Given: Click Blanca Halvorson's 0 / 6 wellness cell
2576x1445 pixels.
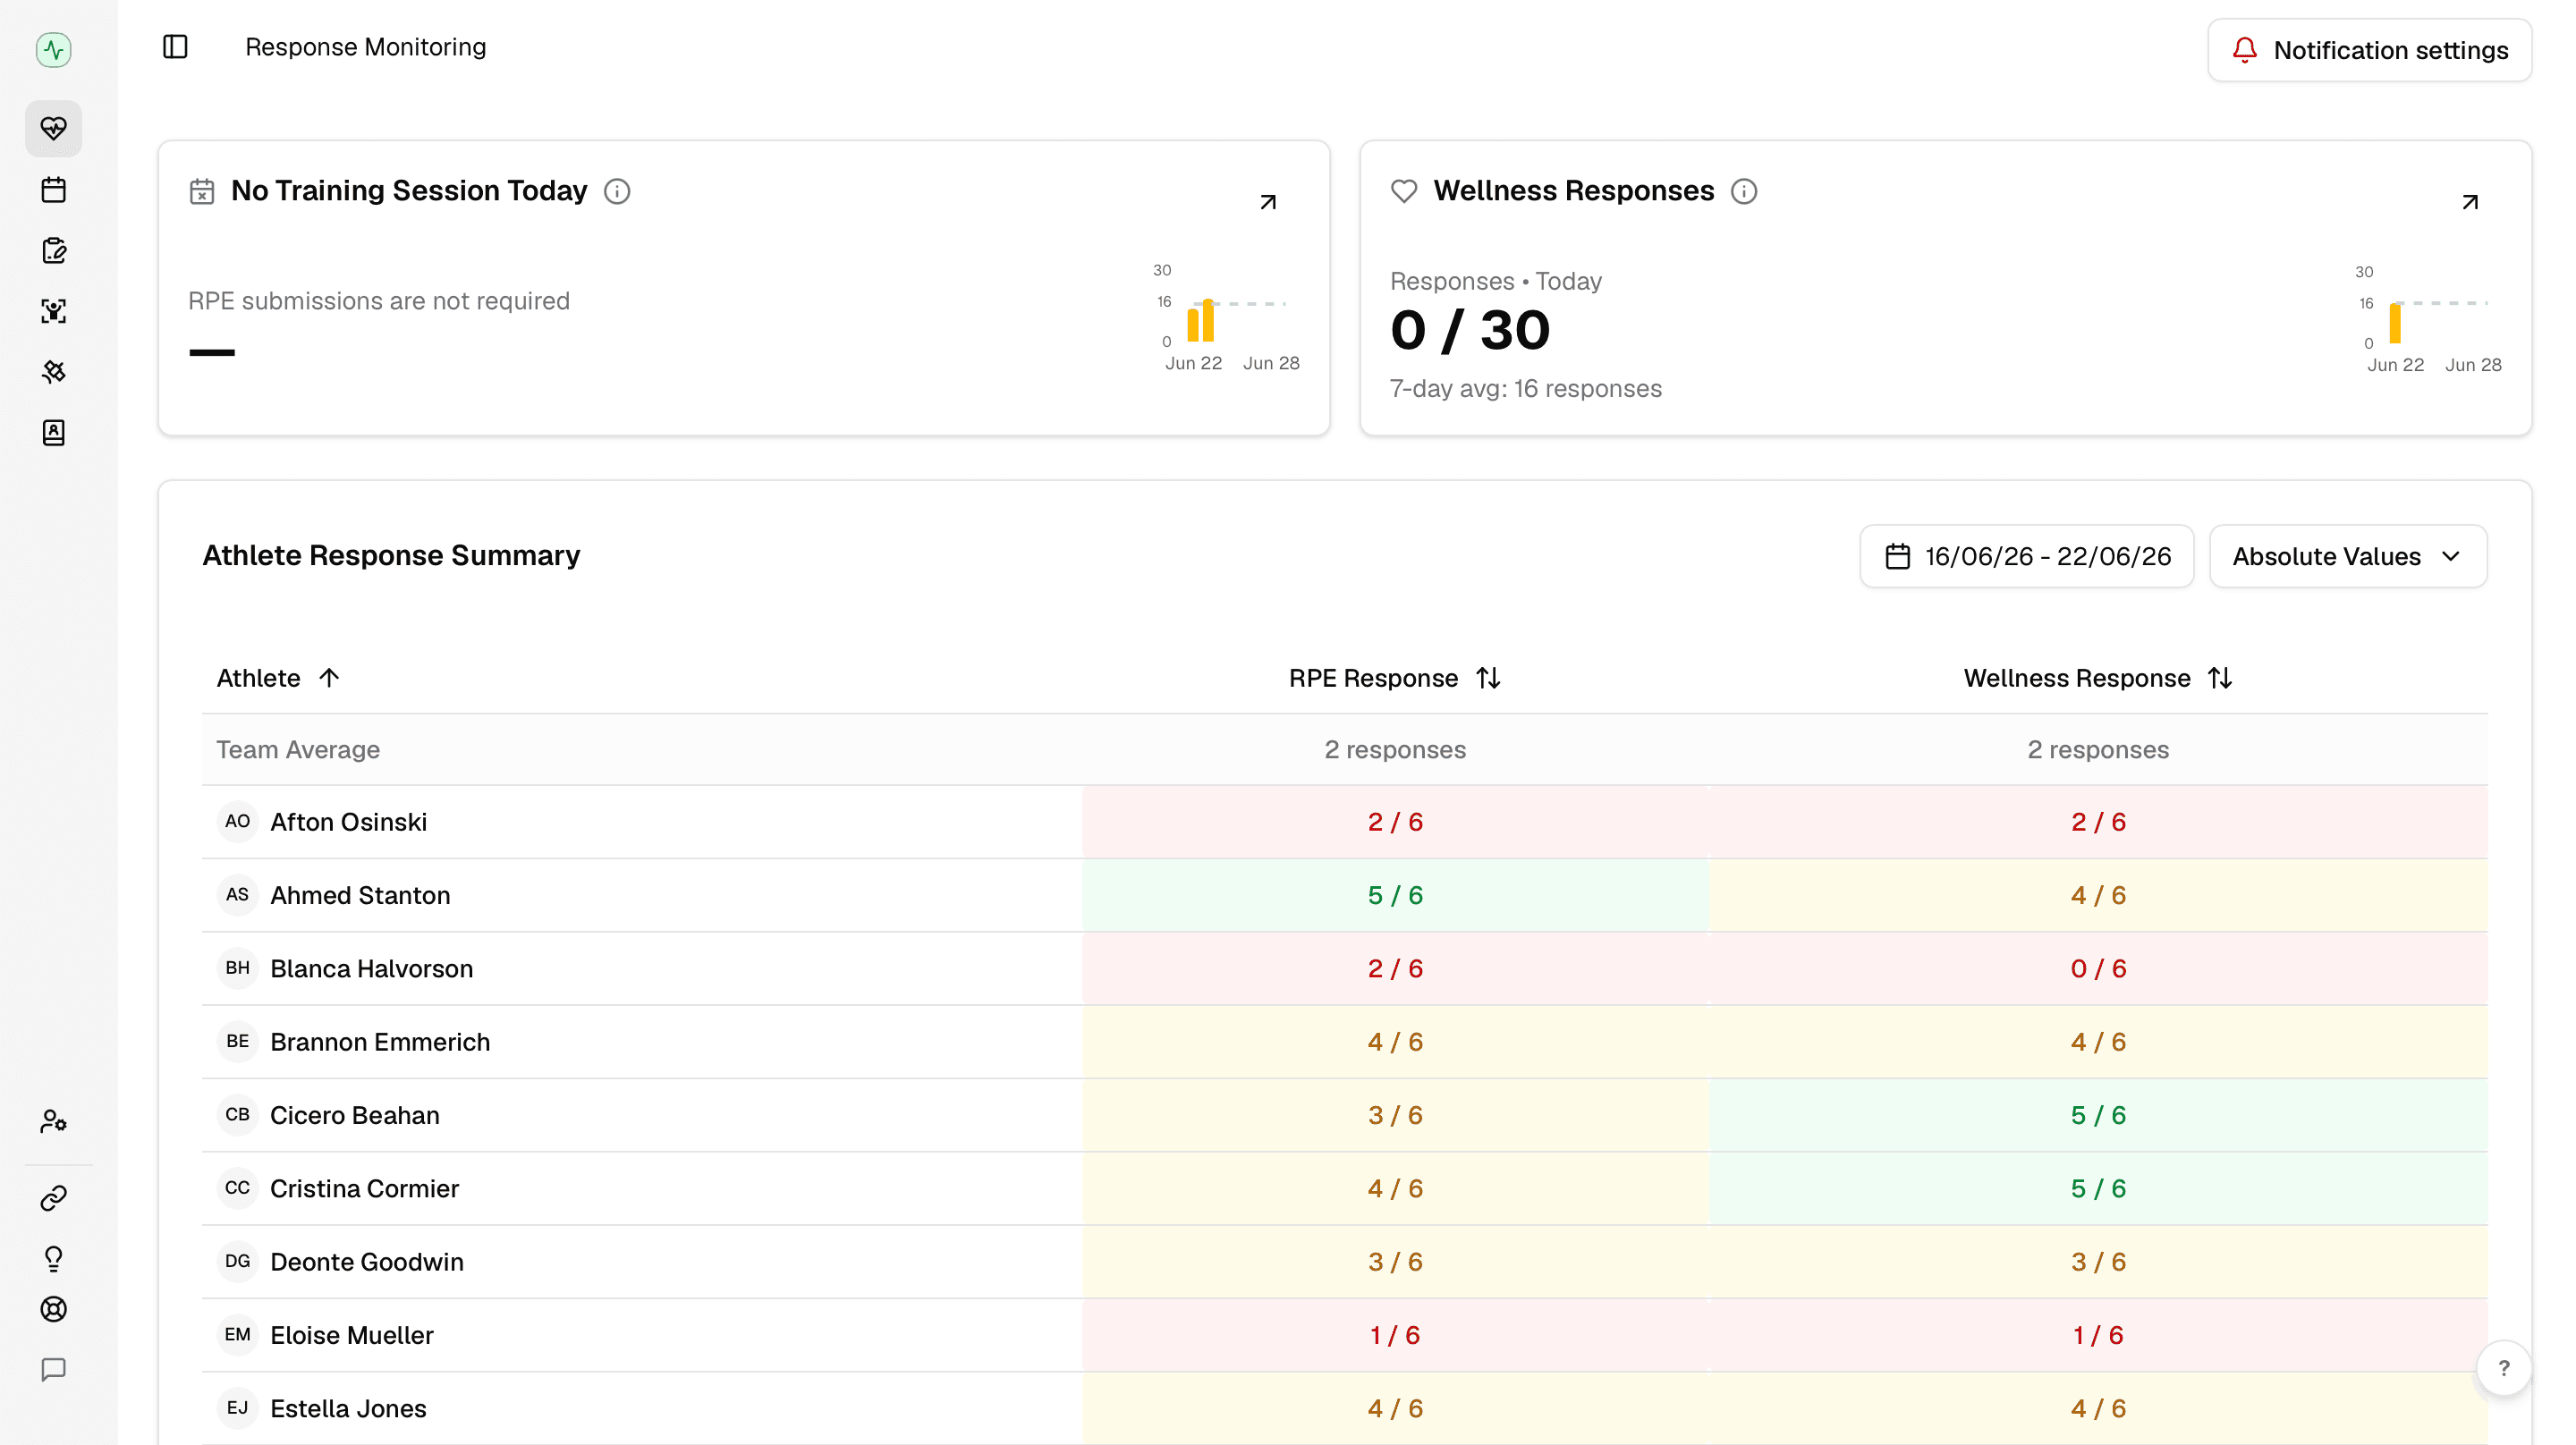Looking at the screenshot, I should (2098, 968).
